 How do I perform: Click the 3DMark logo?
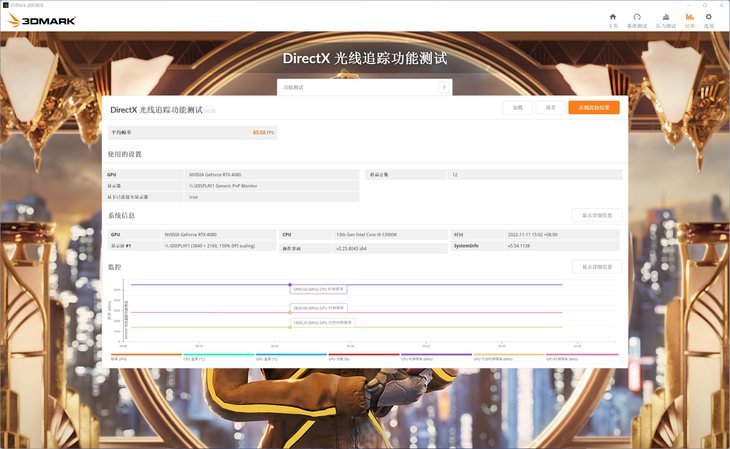[41, 20]
